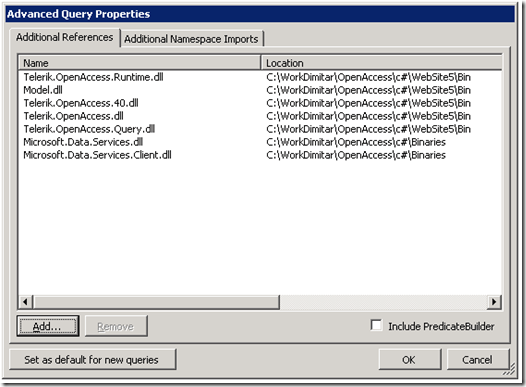Click the location path of Model.dll
This screenshot has width=526, height=387.
pyautogui.click(x=368, y=90)
